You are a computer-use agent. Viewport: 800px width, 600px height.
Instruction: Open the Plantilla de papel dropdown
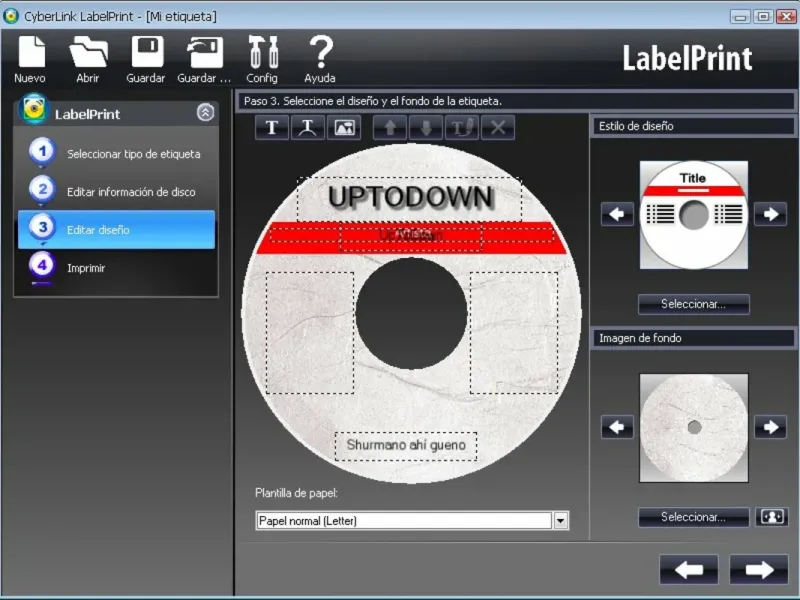pos(560,521)
